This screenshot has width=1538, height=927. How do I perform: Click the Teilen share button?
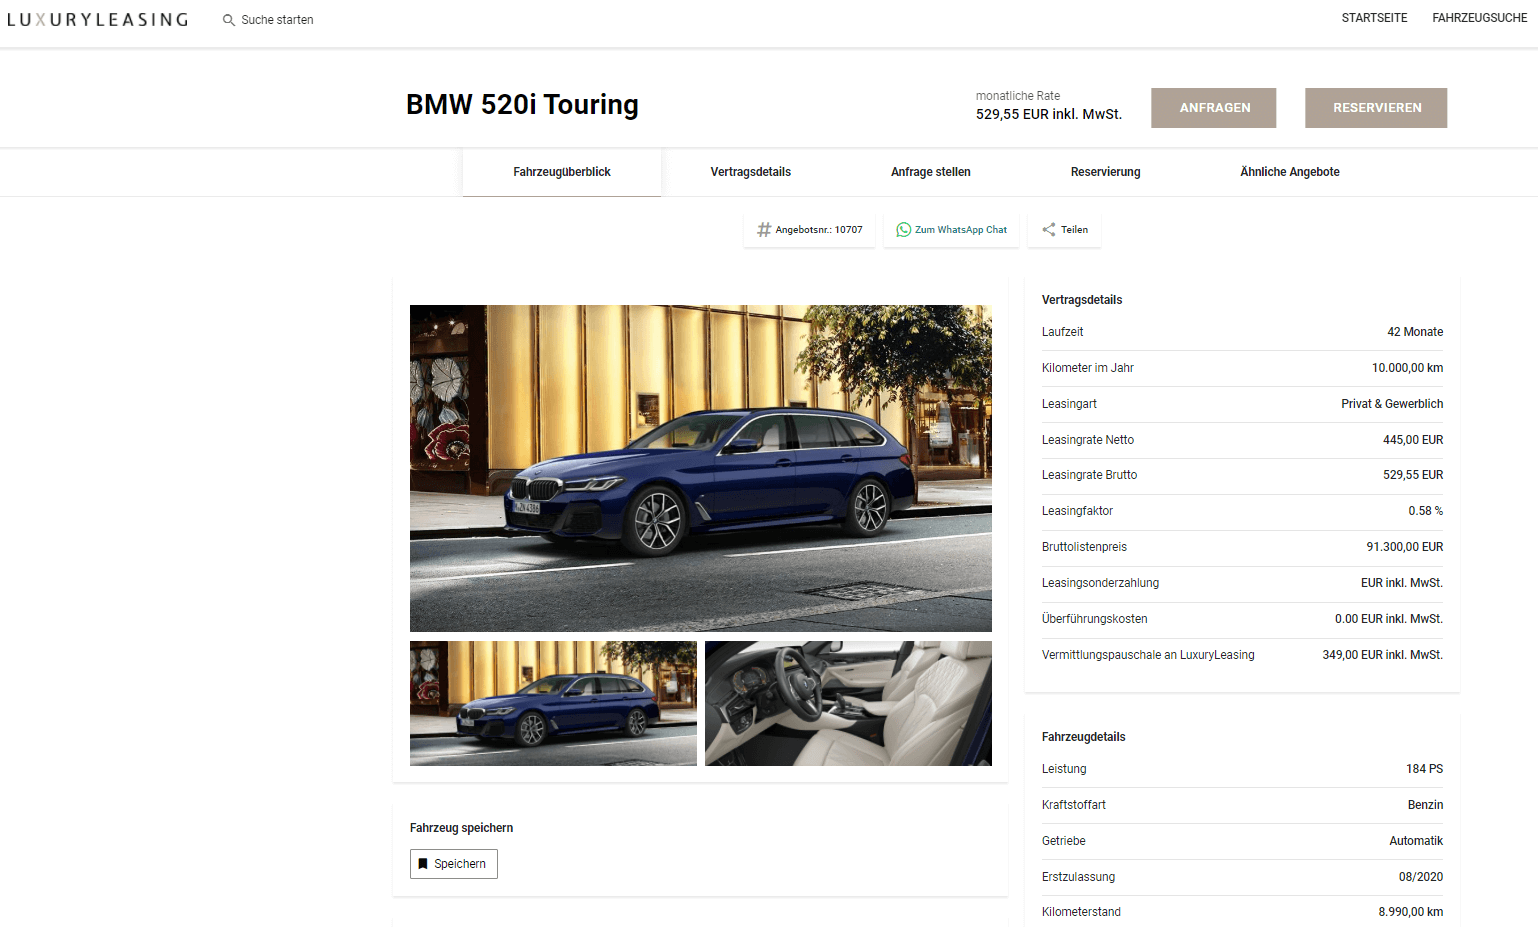tap(1065, 230)
